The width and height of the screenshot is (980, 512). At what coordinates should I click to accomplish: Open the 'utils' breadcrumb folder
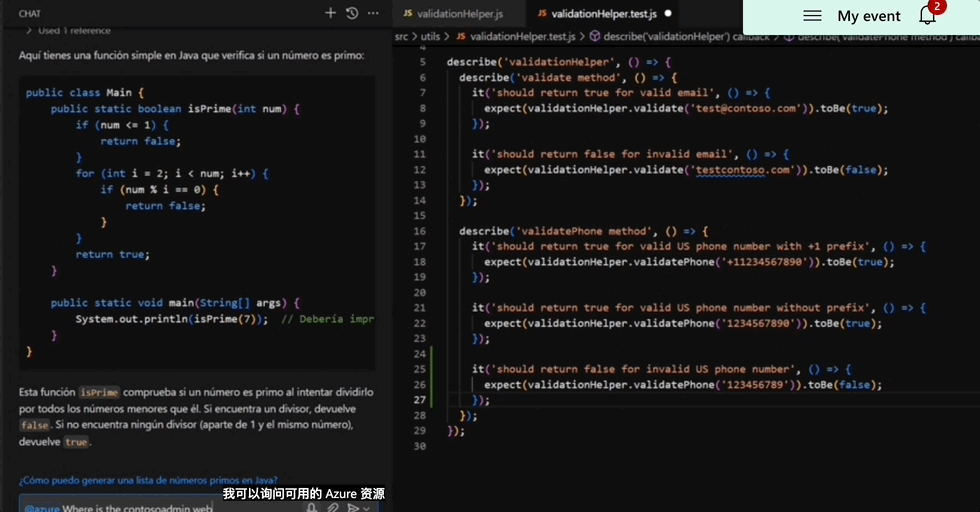(x=430, y=36)
